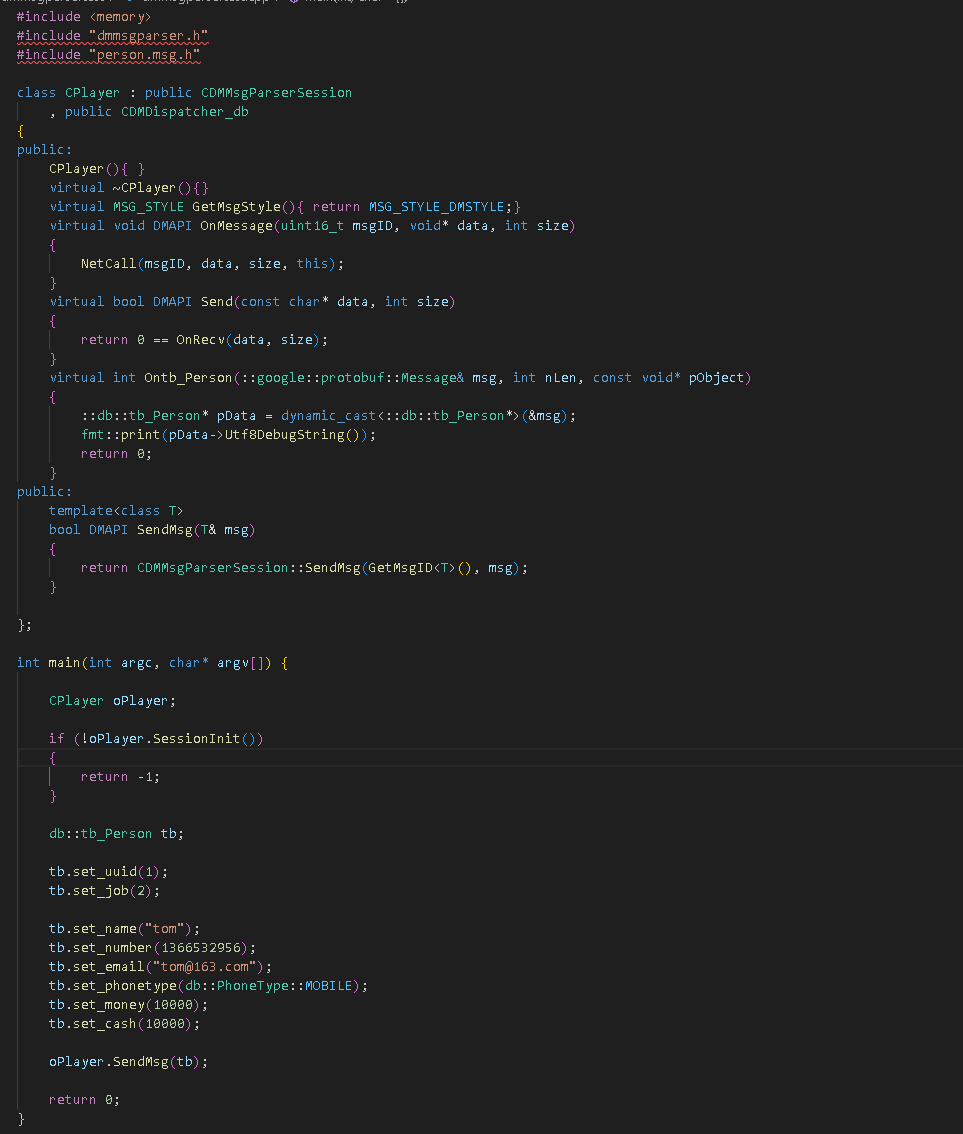Click the tb.set_job(2); line
The image size is (963, 1134).
(104, 890)
